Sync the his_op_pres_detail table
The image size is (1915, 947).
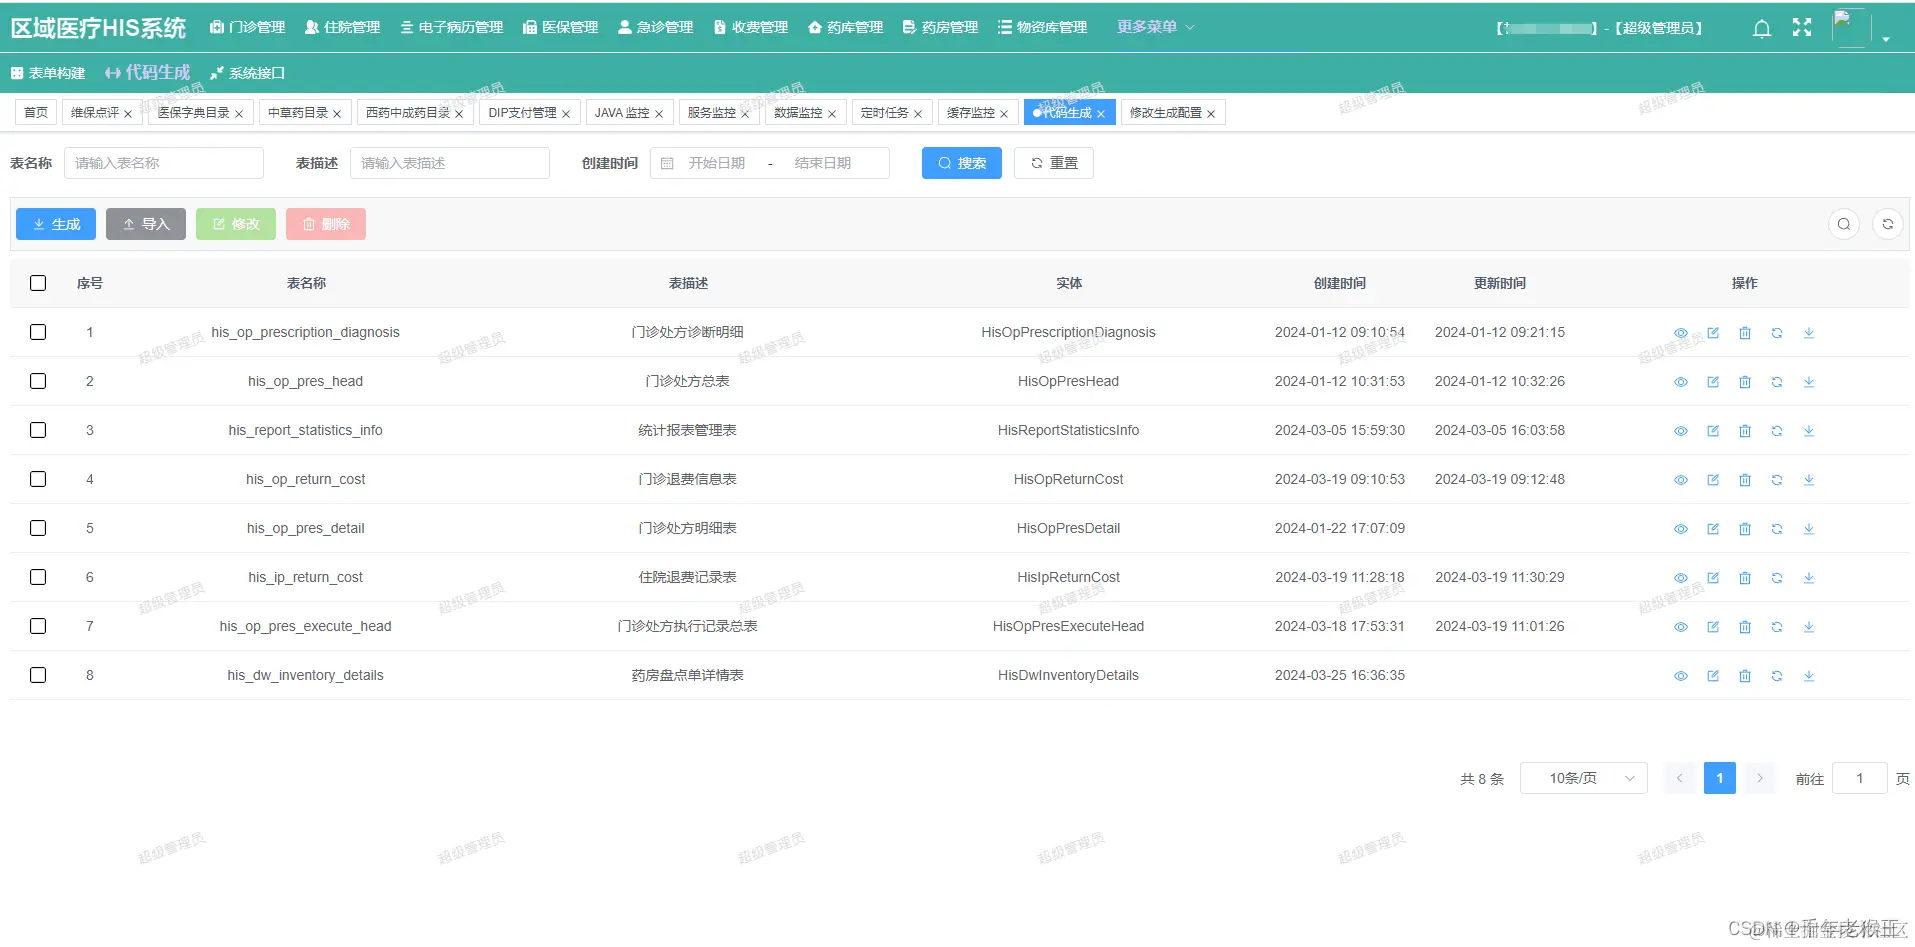(1777, 528)
